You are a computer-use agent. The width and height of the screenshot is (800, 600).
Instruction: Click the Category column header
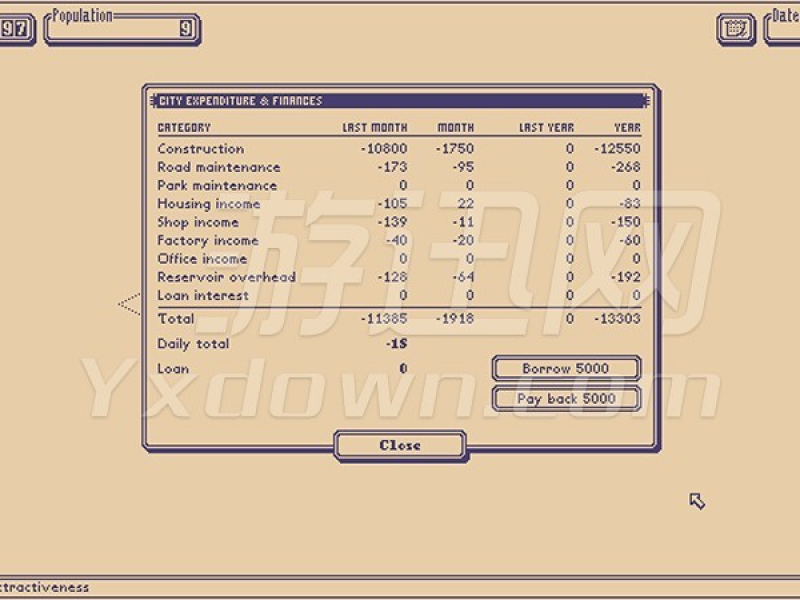pyautogui.click(x=184, y=128)
